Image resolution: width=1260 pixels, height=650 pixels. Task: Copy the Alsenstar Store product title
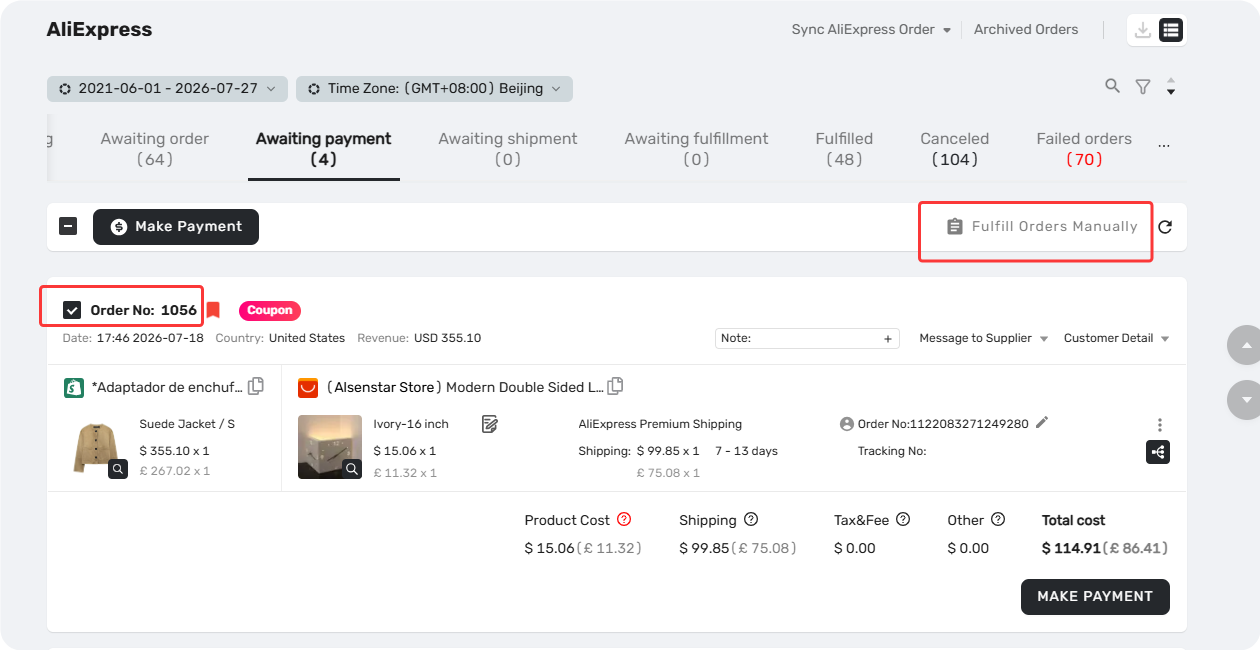coord(616,386)
